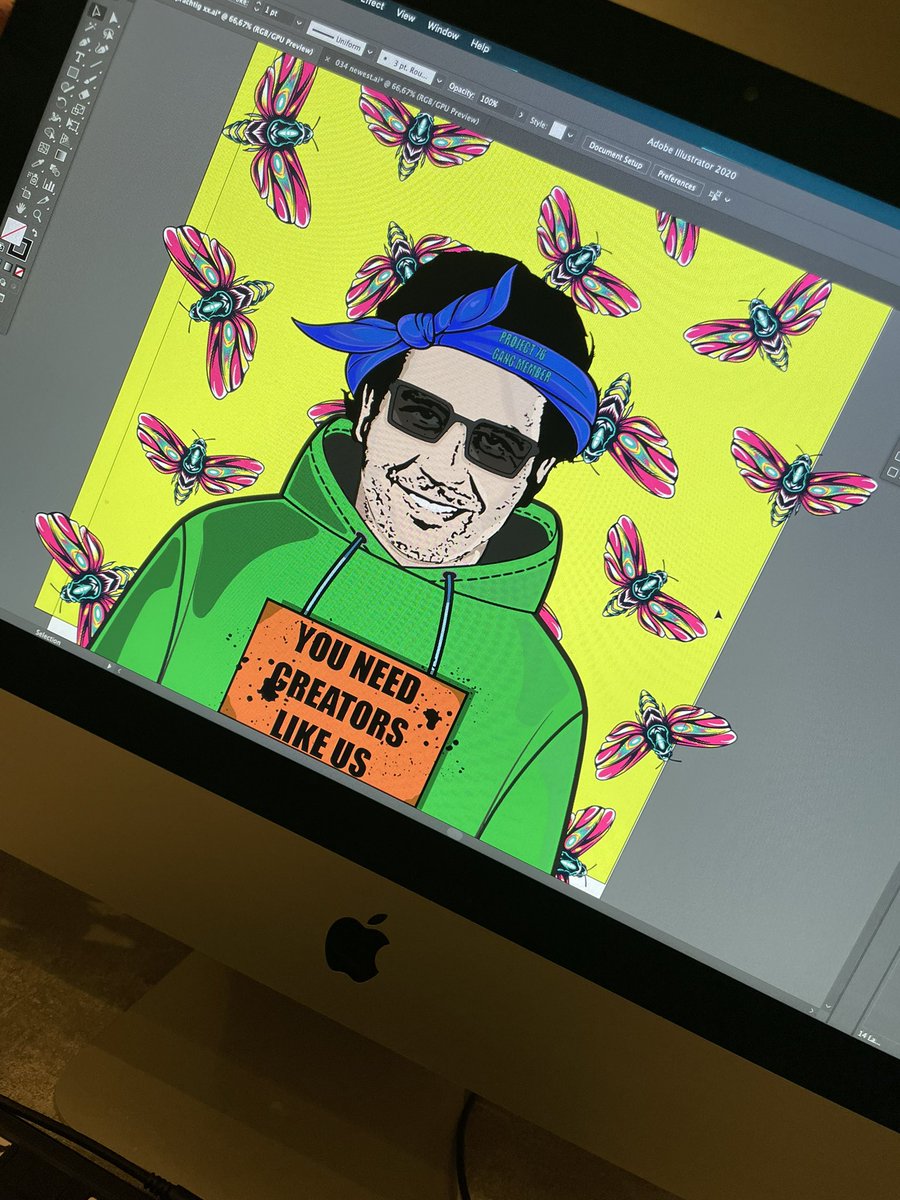Click the stroke weight 1 pt field

[x=276, y=13]
